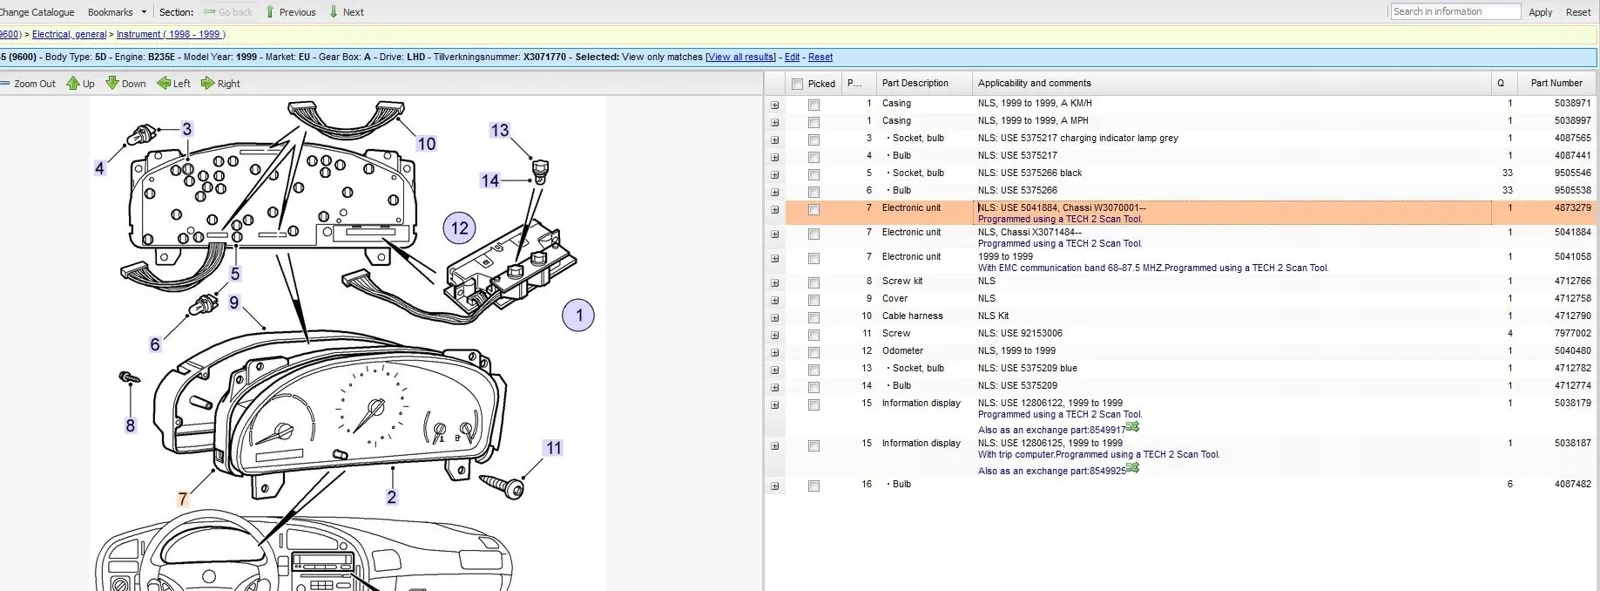
Task: Click the green Down arrow icon
Action: click(x=112, y=84)
